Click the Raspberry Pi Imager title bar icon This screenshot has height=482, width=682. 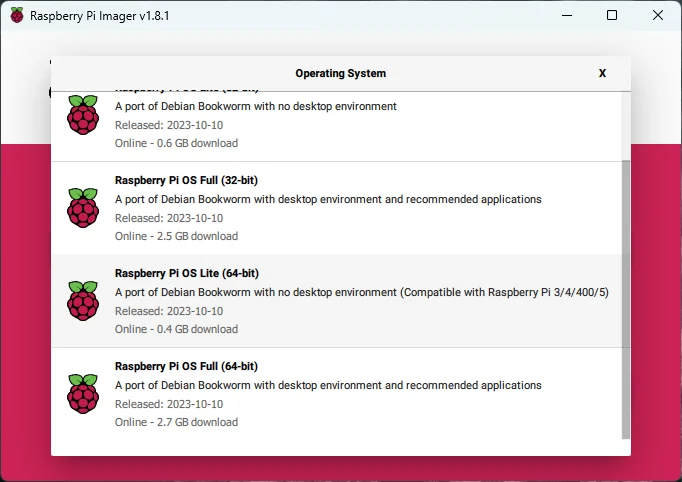(x=16, y=16)
